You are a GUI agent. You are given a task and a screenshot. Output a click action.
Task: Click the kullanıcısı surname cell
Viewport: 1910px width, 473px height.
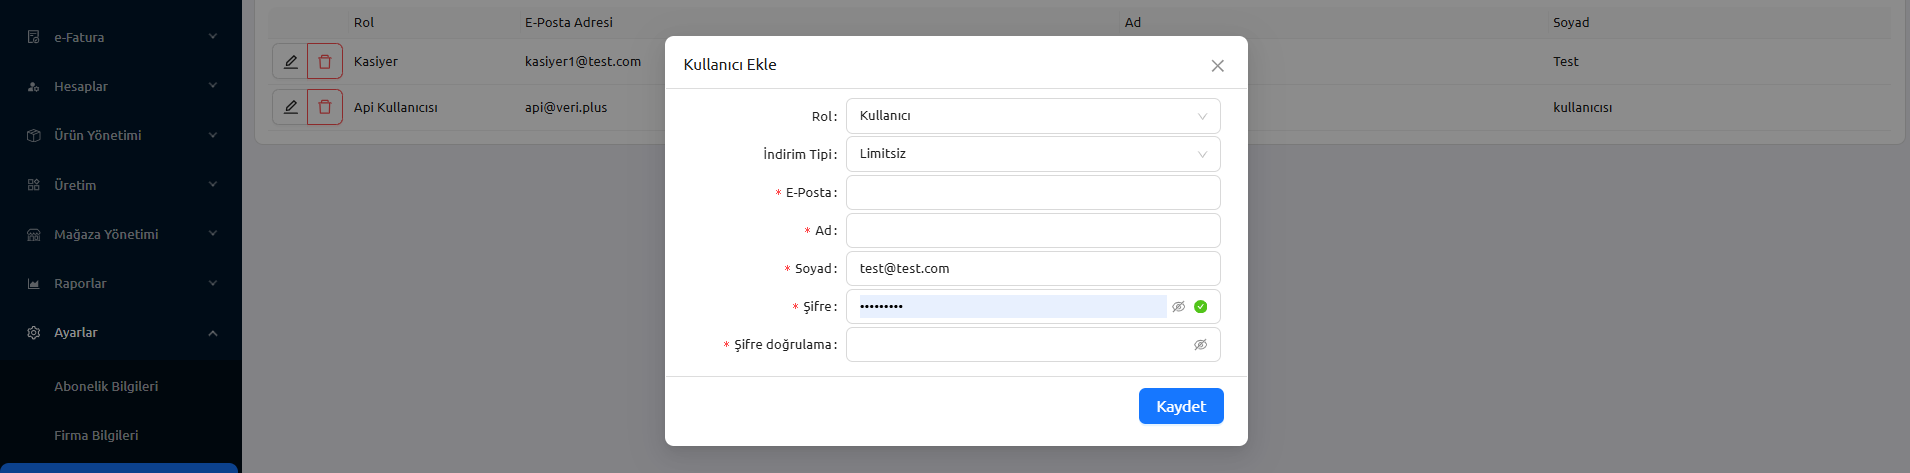point(1583,107)
